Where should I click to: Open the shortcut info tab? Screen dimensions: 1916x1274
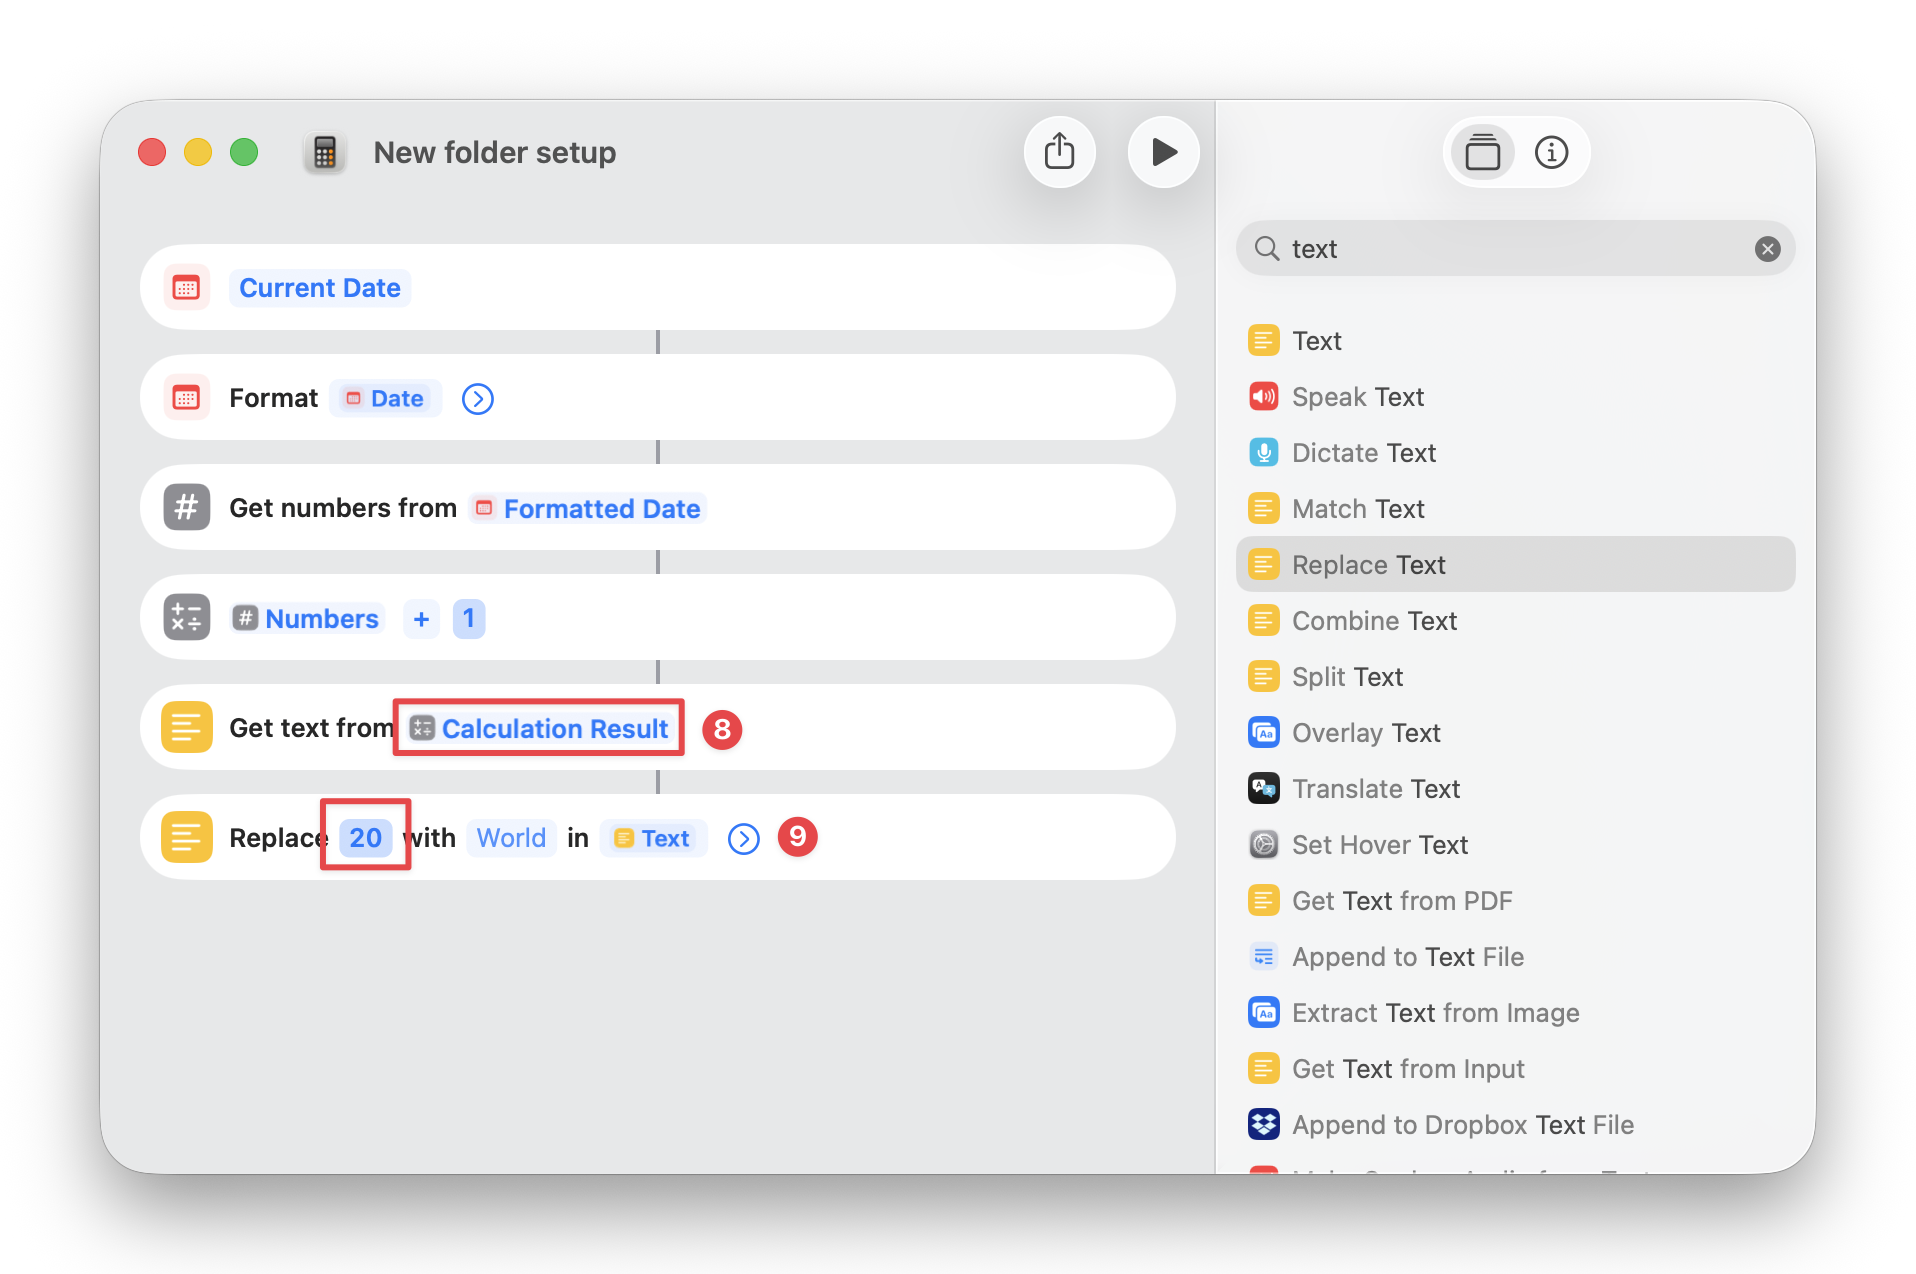[1551, 152]
